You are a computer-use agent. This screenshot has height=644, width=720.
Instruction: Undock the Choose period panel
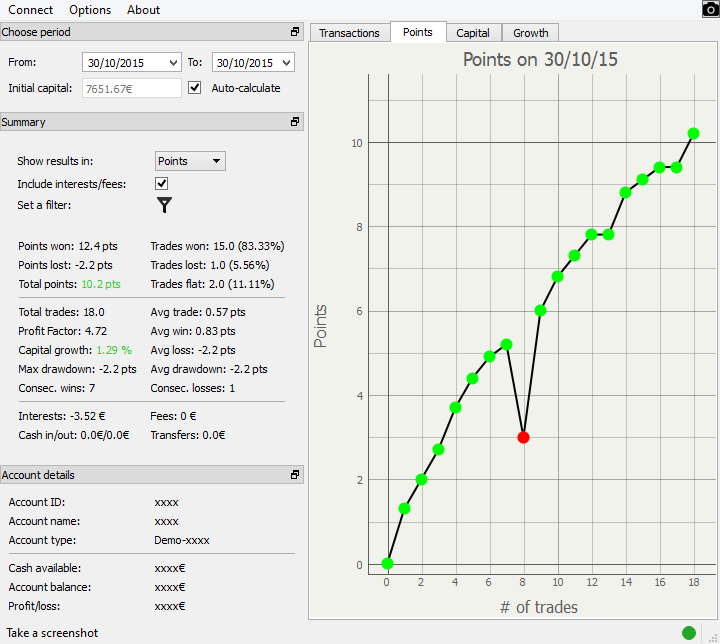pos(295,32)
